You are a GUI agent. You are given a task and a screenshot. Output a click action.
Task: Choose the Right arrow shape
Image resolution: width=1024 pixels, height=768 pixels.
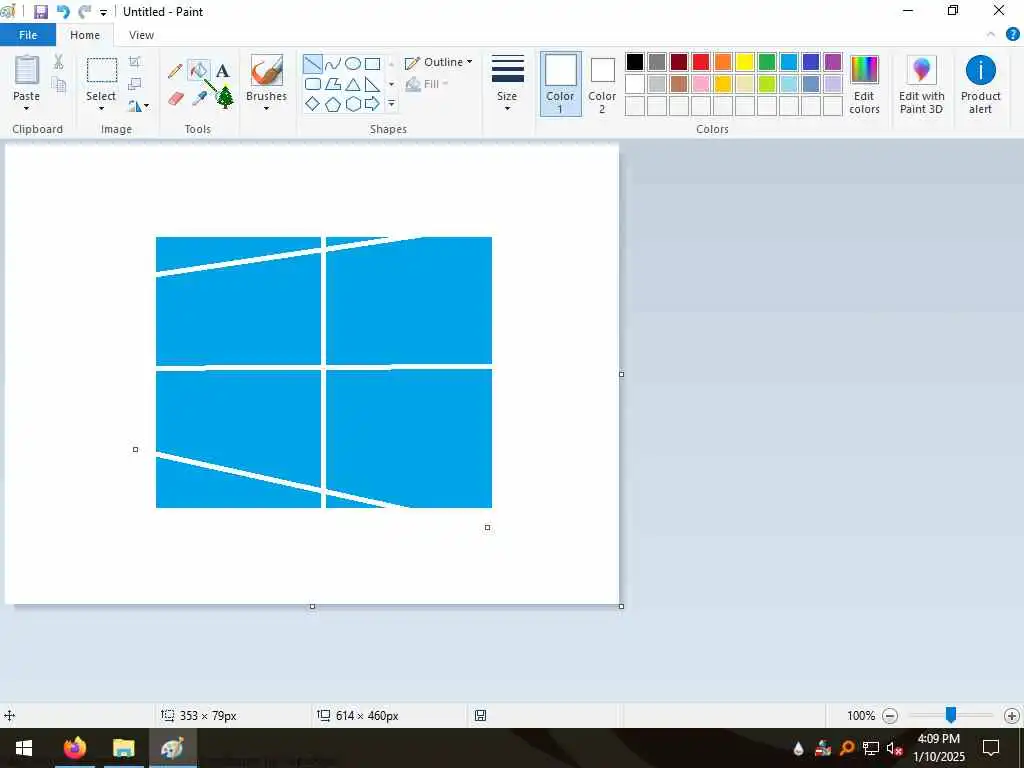coord(372,104)
